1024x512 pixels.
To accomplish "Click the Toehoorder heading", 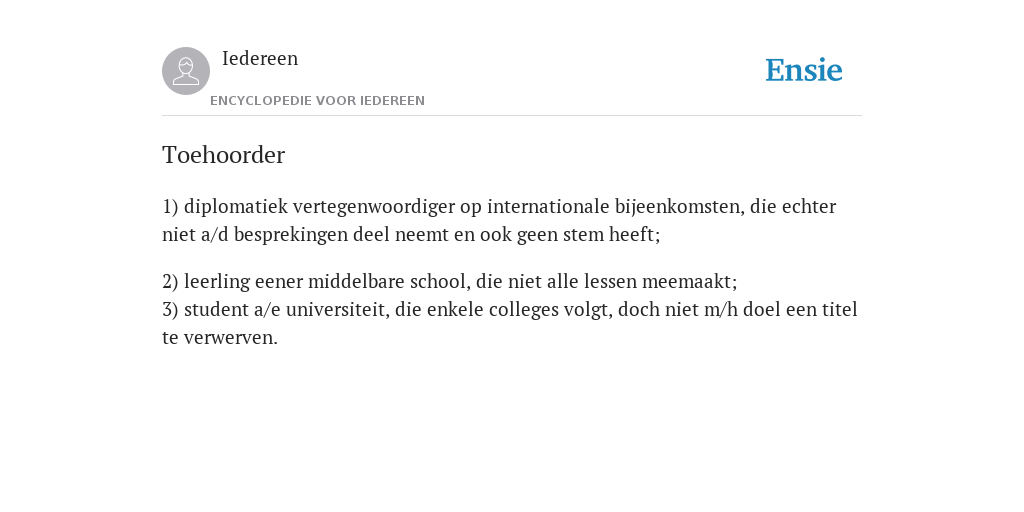I will (223, 155).
